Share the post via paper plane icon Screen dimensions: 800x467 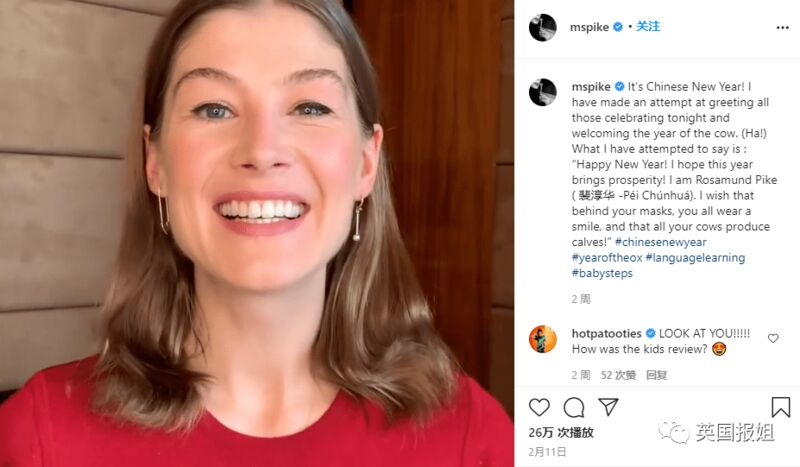(609, 407)
